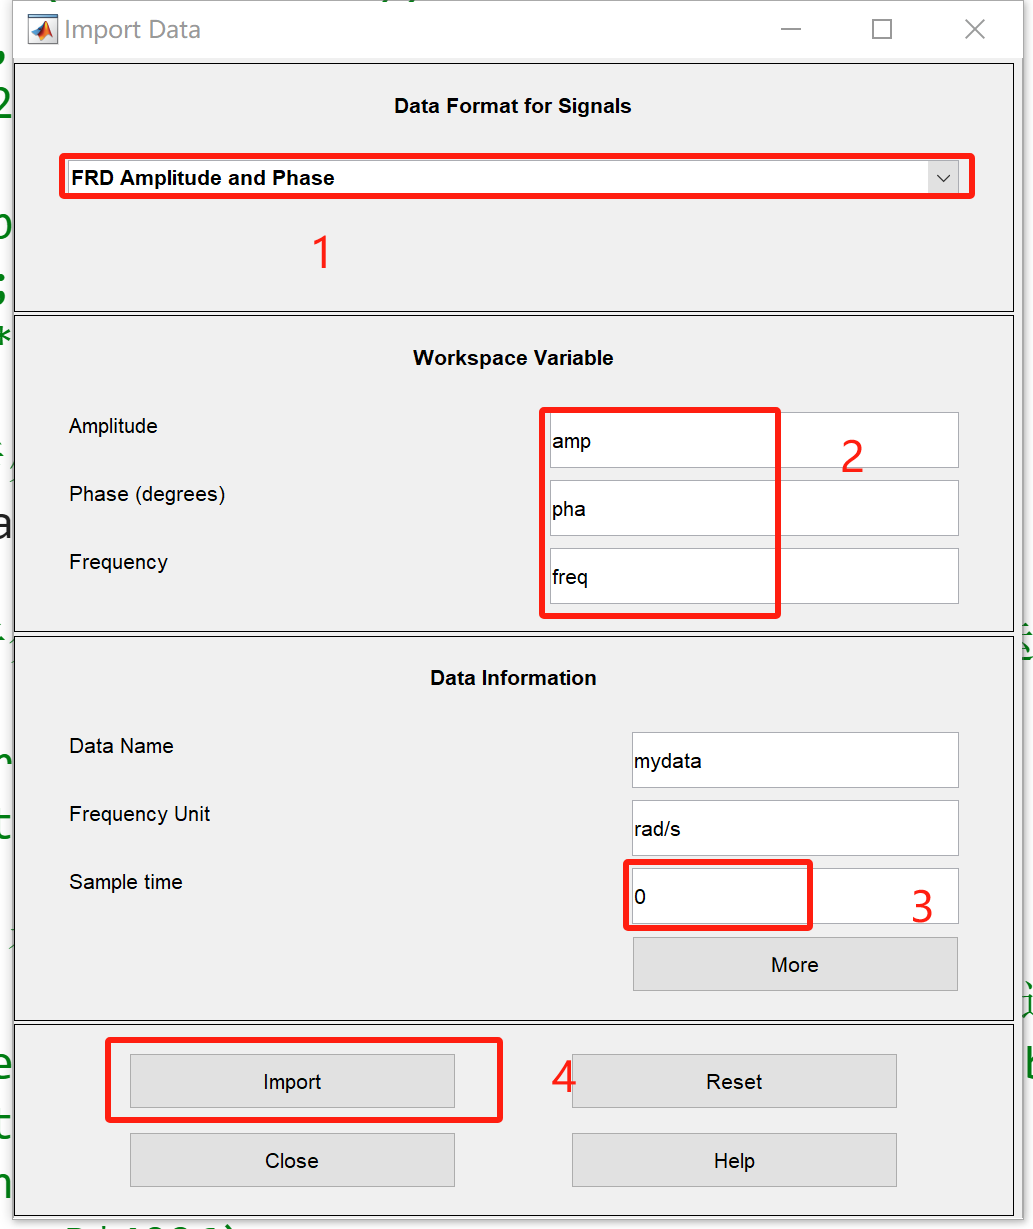Click the Frequency label in Workspace Variable
1033x1229 pixels.
coord(118,562)
